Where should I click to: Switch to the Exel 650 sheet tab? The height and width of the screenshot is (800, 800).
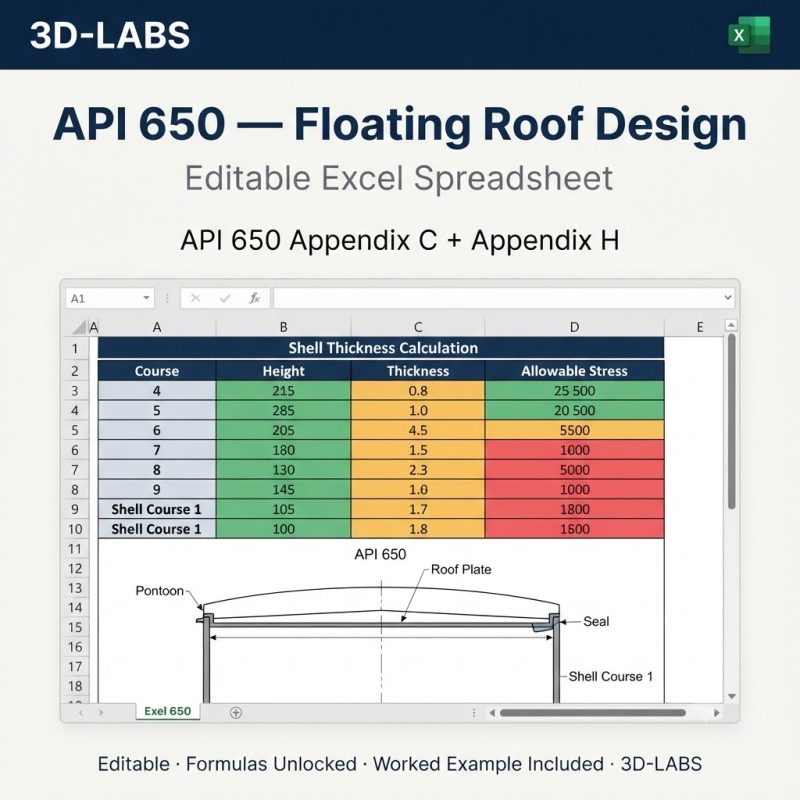[x=168, y=711]
